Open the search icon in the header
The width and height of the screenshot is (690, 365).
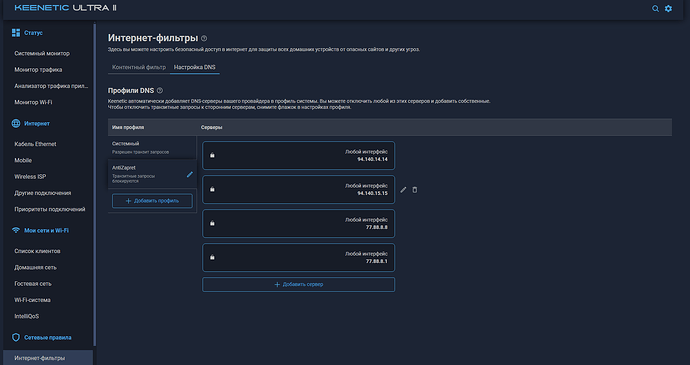tap(655, 8)
